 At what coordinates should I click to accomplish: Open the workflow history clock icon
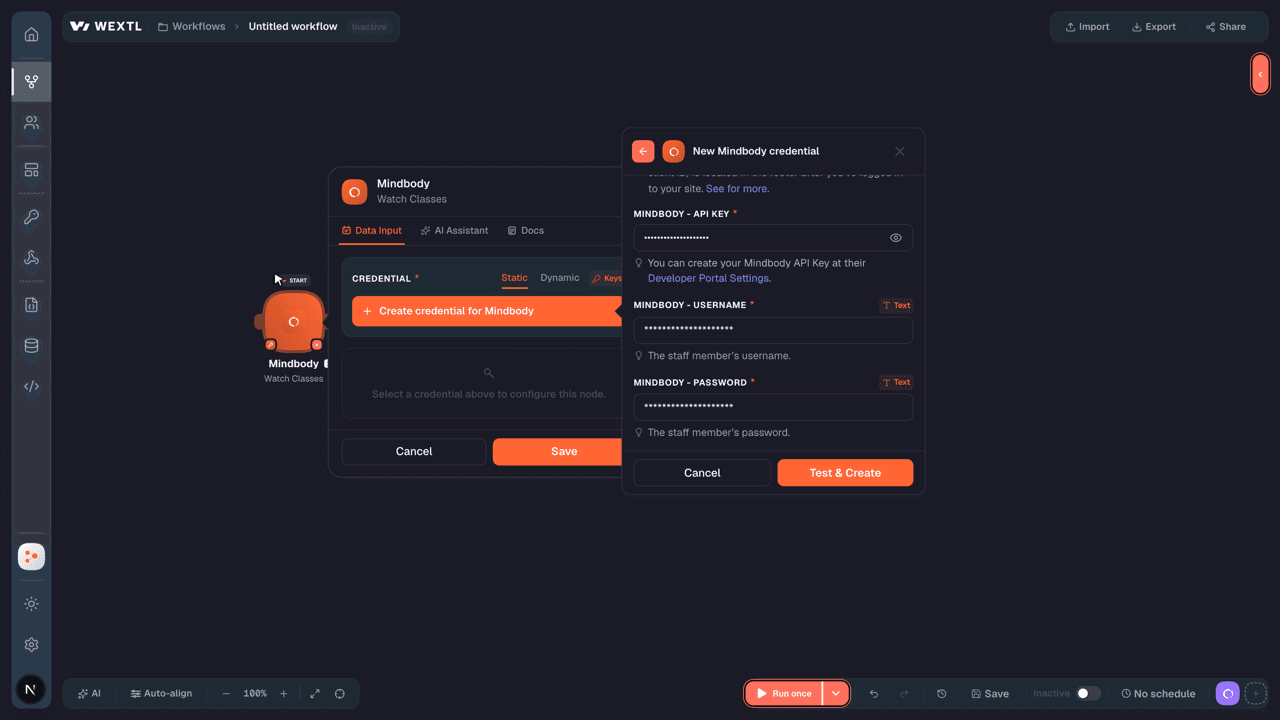pos(941,693)
